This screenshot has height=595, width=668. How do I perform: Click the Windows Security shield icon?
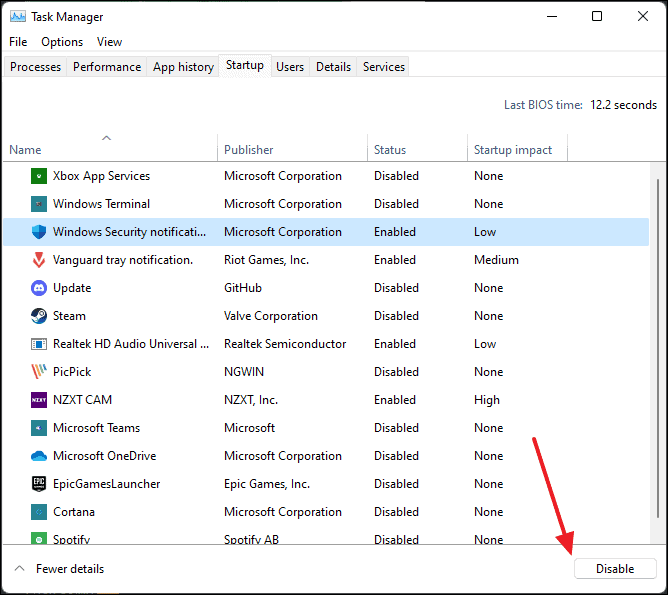pos(39,232)
